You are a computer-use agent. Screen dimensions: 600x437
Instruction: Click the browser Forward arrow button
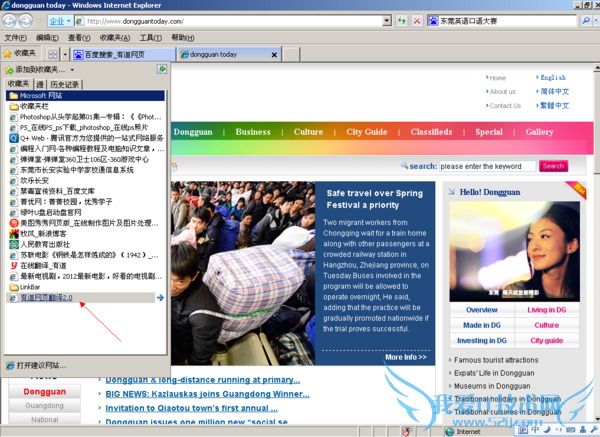[x=26, y=21]
